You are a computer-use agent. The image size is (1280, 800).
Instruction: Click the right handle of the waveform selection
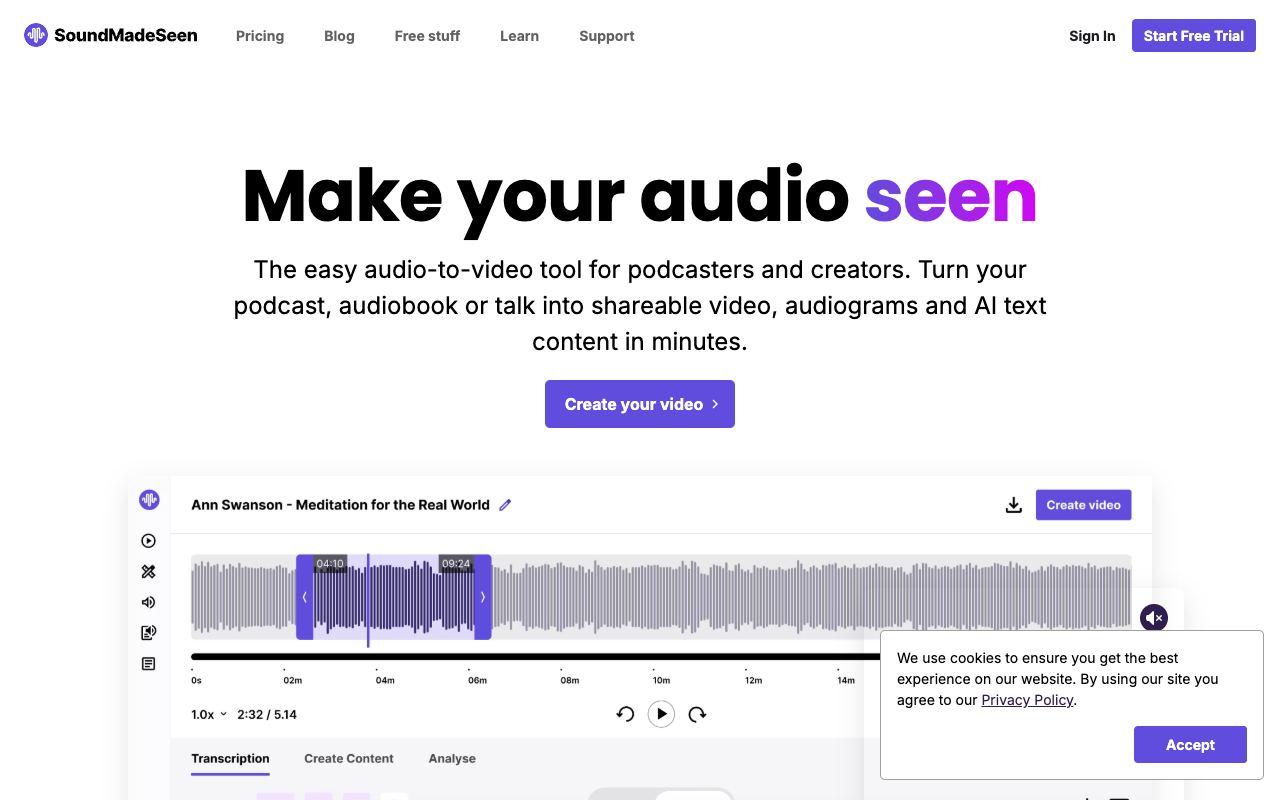pos(483,597)
